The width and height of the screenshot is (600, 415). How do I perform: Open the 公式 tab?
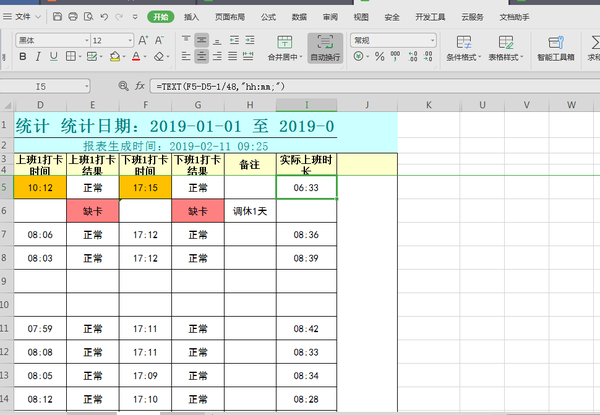(268, 17)
